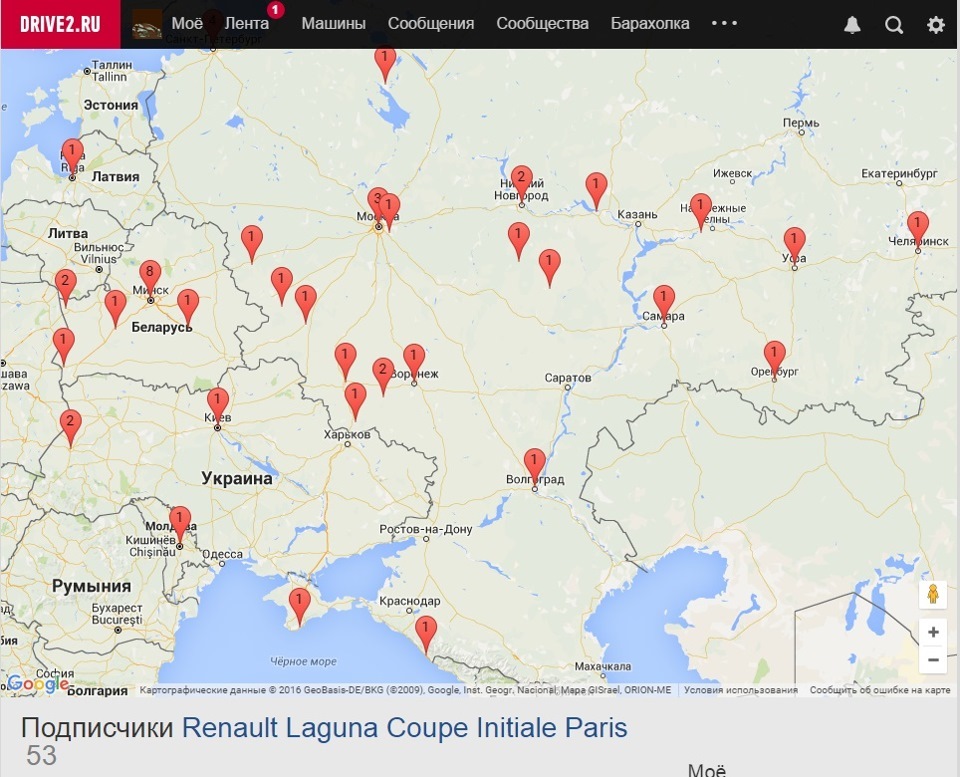The height and width of the screenshot is (777, 960).
Task: Click the Екатеринбург city label
Action: click(899, 173)
